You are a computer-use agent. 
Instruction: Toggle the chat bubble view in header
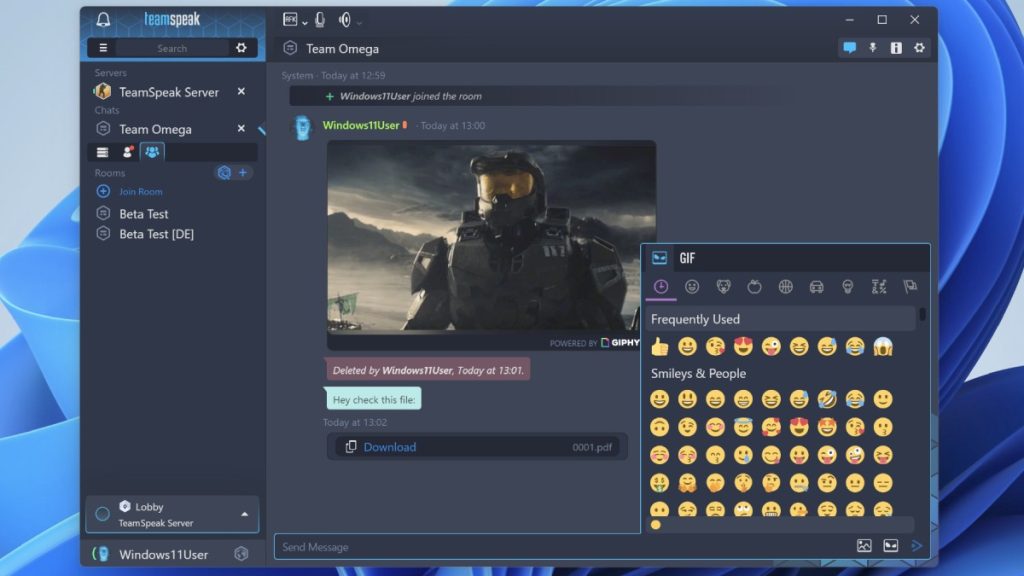point(849,48)
